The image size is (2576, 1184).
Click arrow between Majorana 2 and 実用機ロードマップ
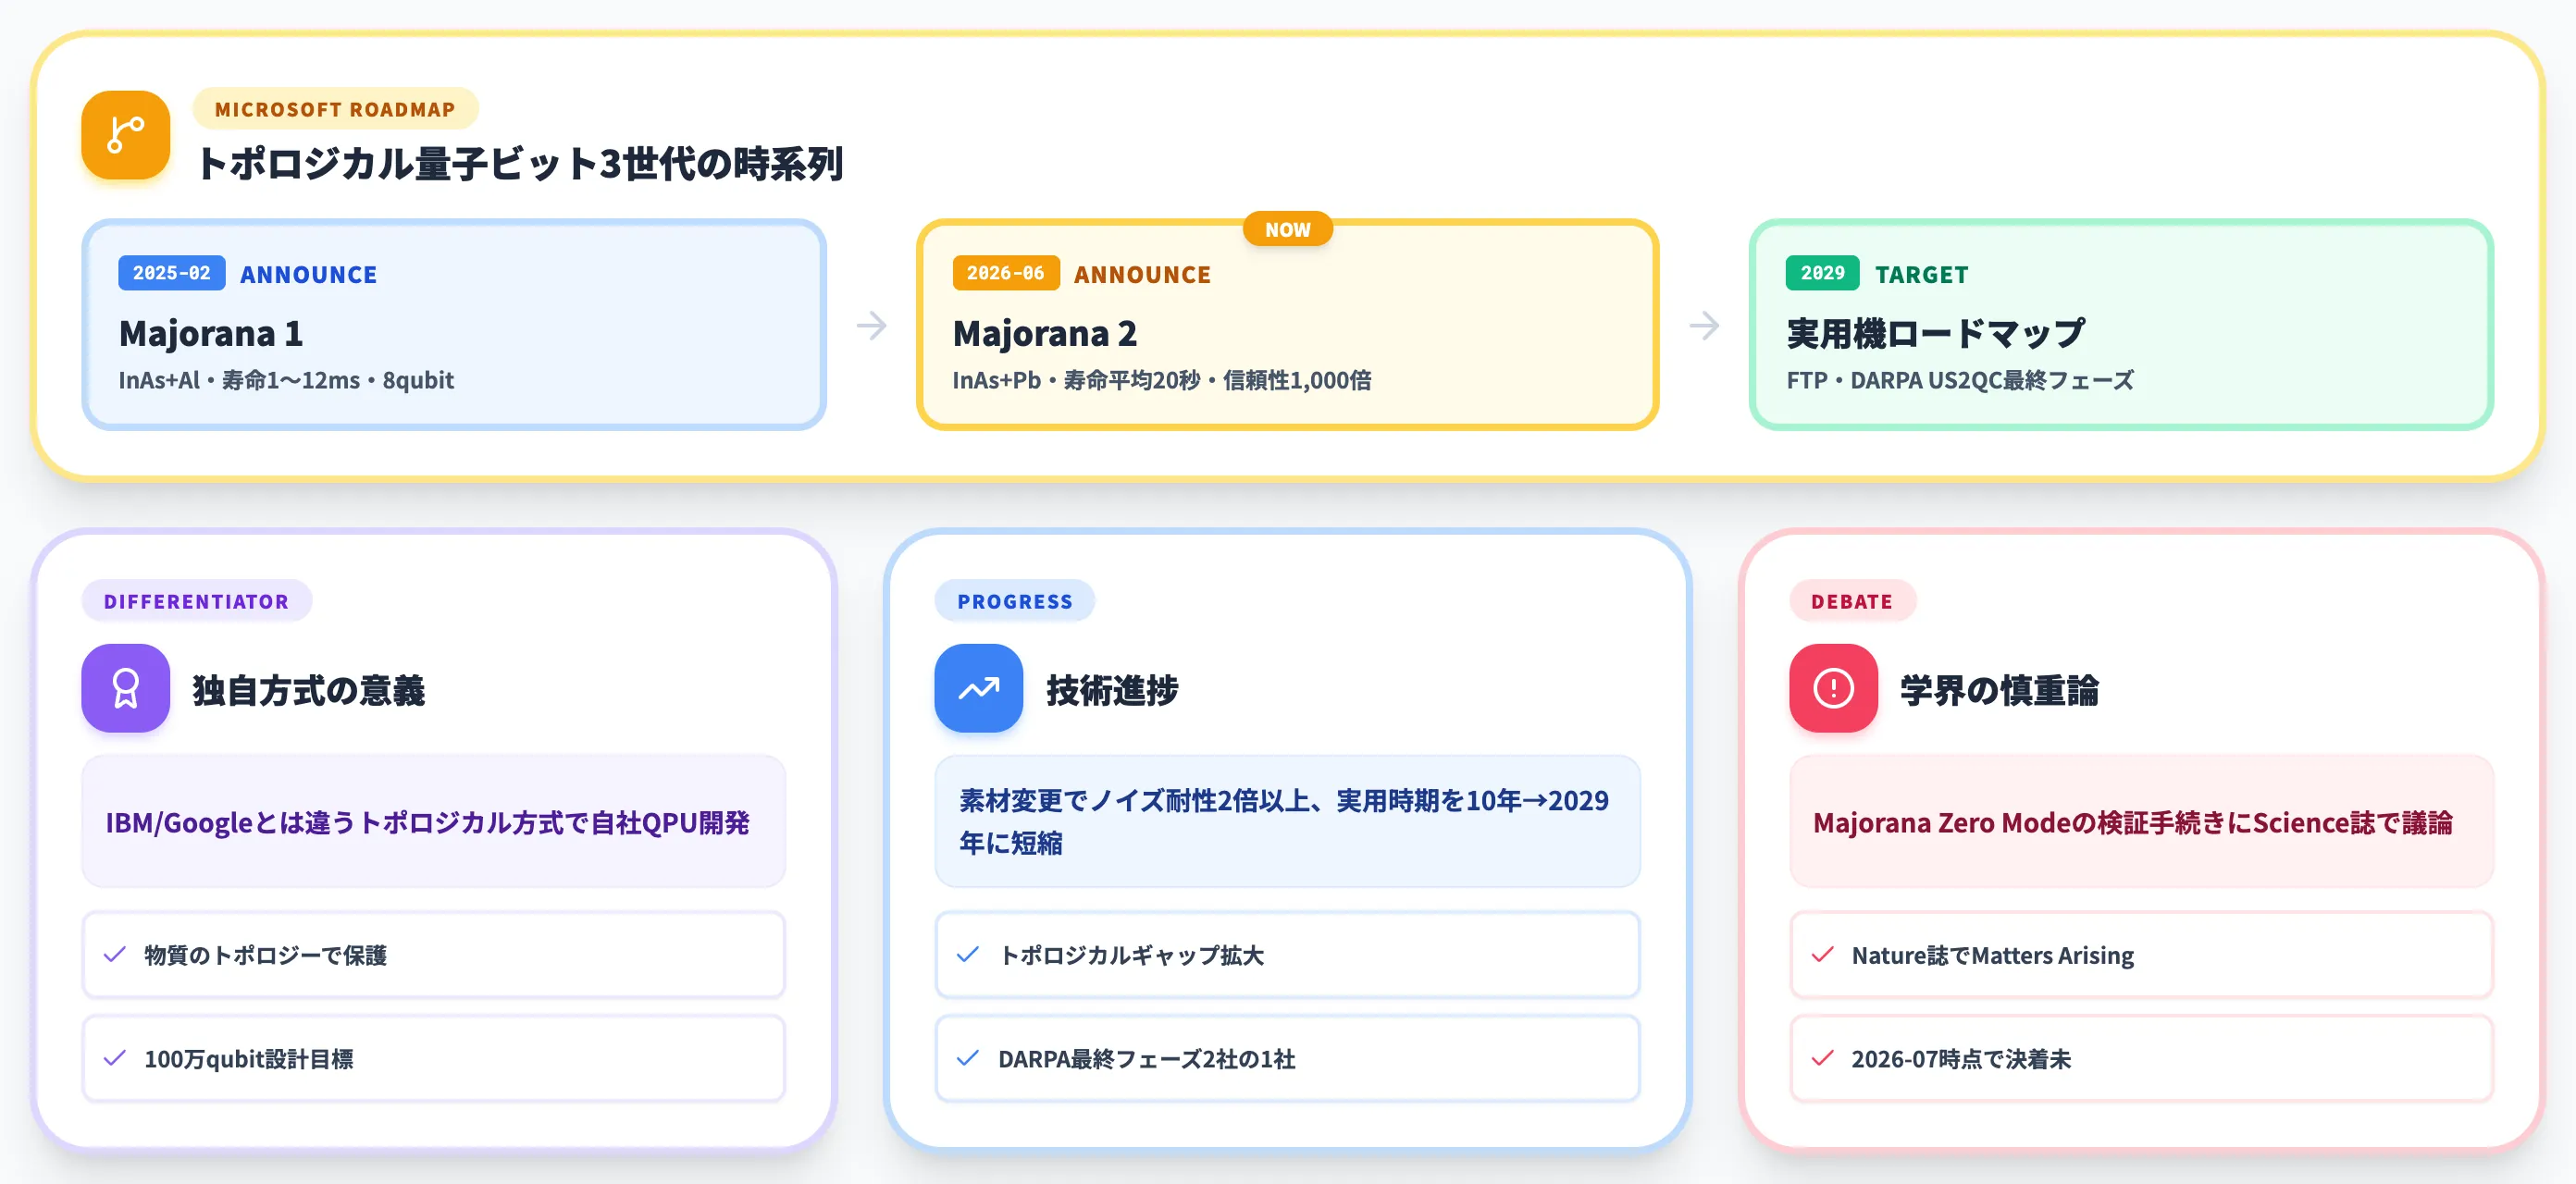tap(1704, 325)
